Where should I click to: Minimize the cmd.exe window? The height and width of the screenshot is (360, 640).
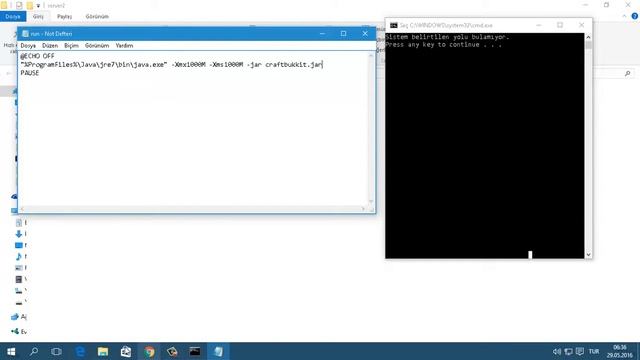pos(538,25)
